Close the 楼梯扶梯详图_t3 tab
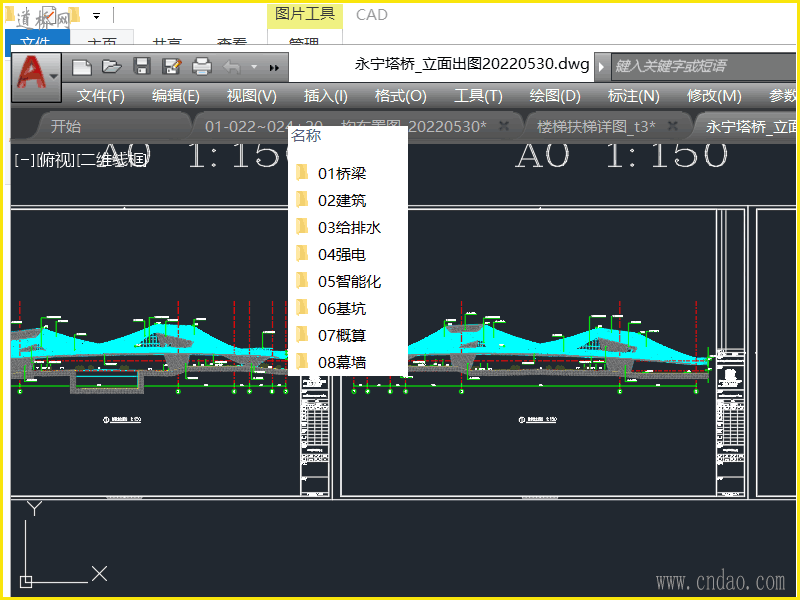800x600 pixels. coord(673,126)
